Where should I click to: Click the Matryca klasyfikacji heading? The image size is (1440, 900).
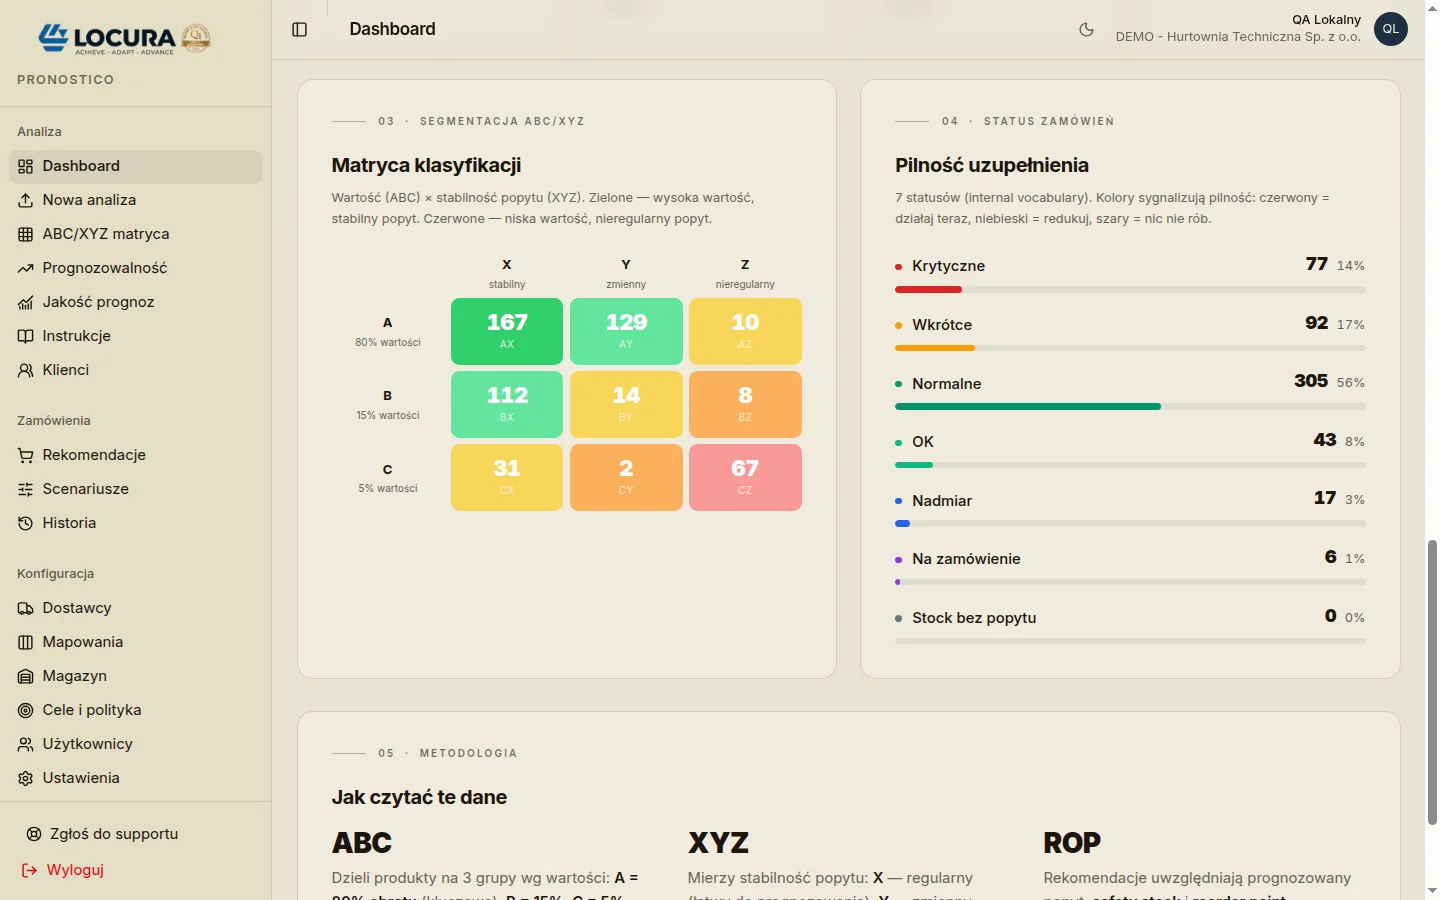(x=426, y=165)
